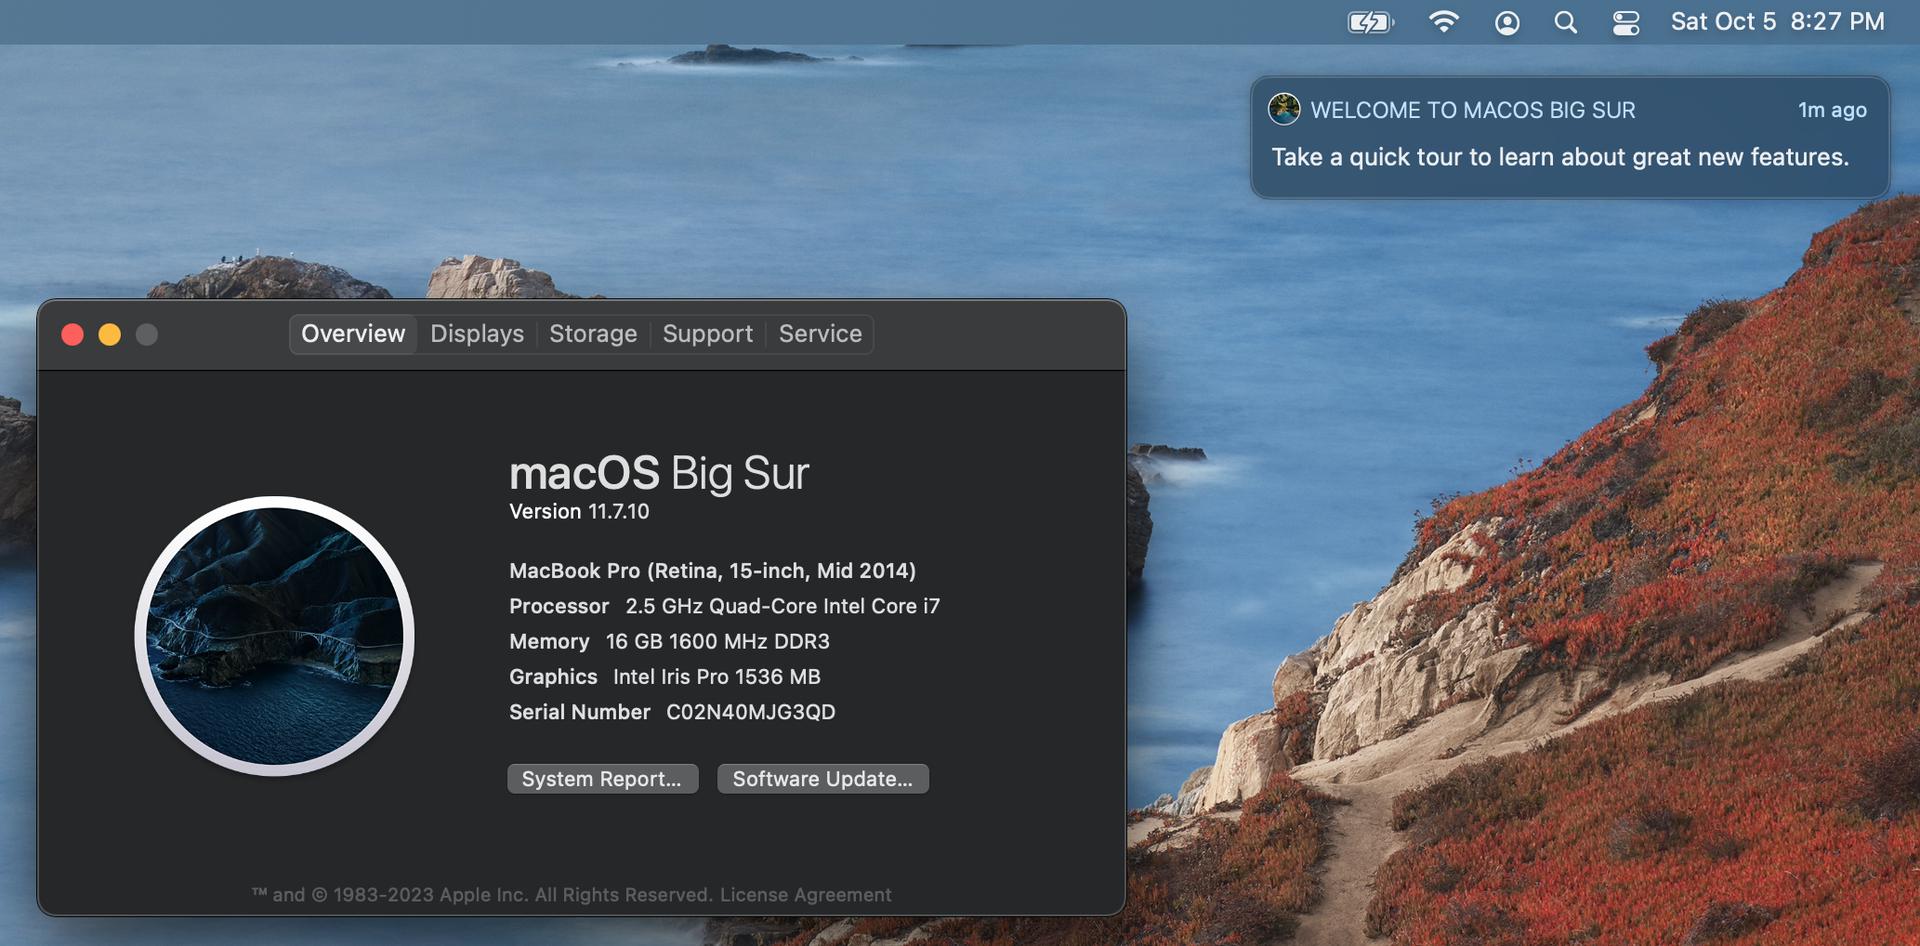Open the Wi-Fi menu in menu bar
Viewport: 1920px width, 946px height.
click(1443, 22)
